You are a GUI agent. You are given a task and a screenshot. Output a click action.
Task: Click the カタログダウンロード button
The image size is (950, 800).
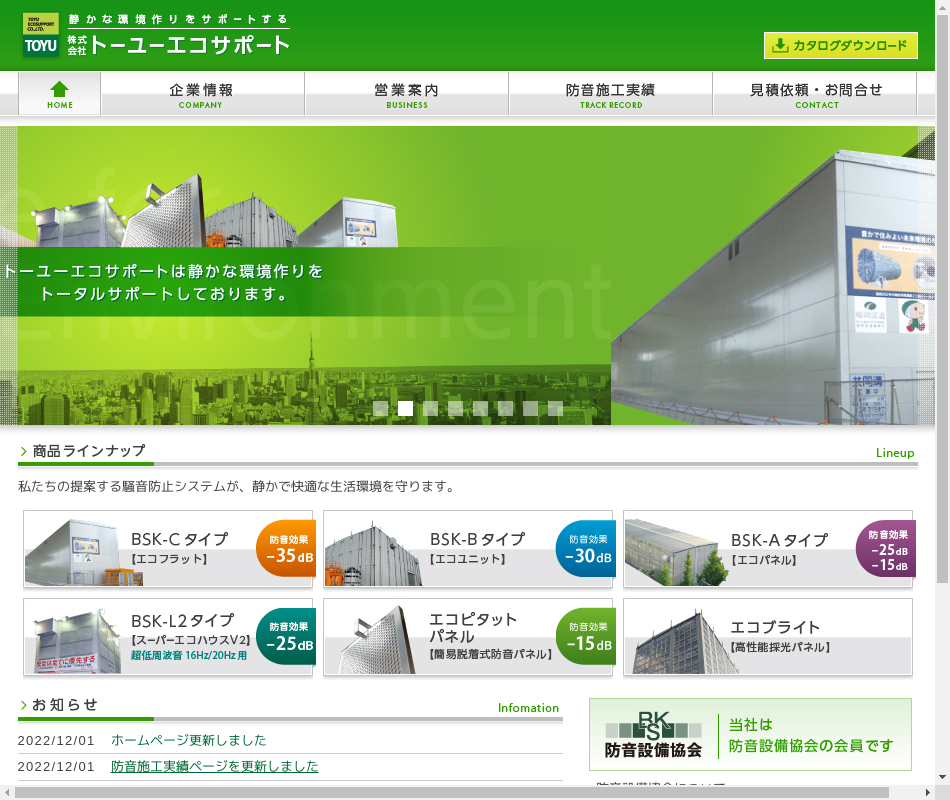(x=840, y=46)
